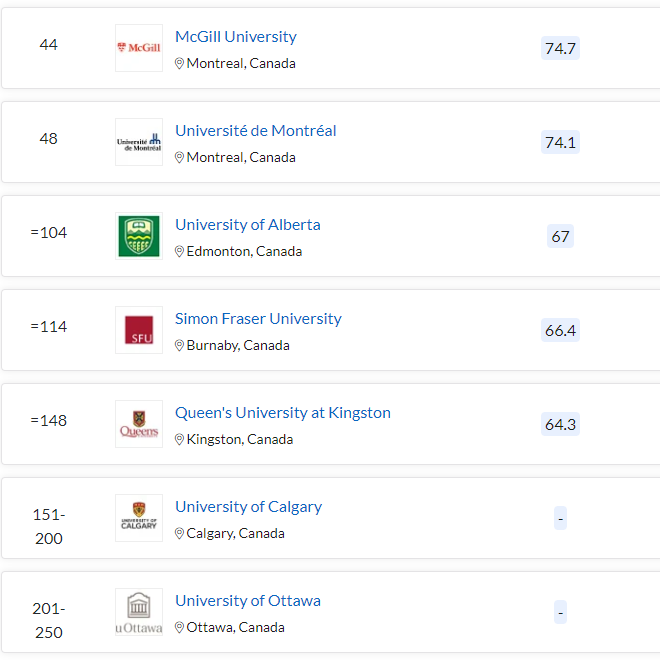Select the 74.7 score badge for McGill
The height and width of the screenshot is (660, 660).
tap(560, 48)
